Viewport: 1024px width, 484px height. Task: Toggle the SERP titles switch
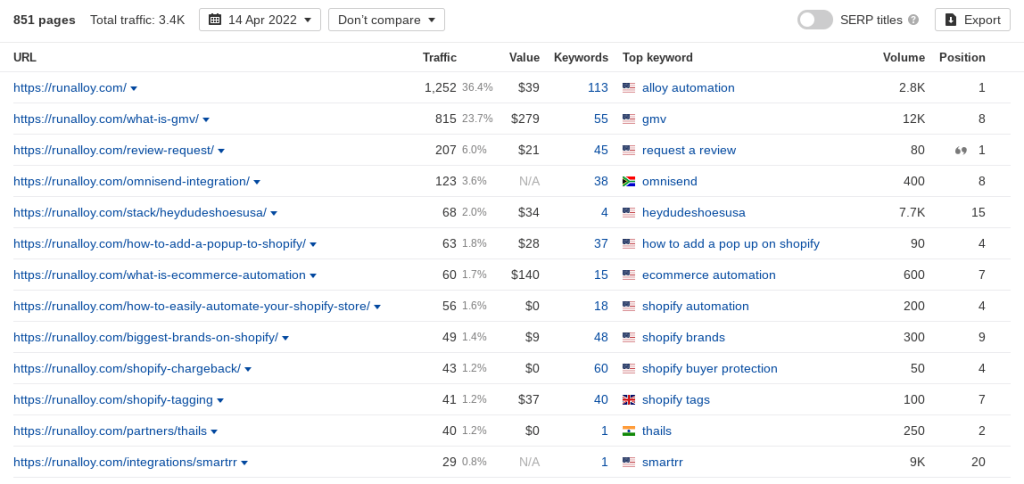pos(815,20)
